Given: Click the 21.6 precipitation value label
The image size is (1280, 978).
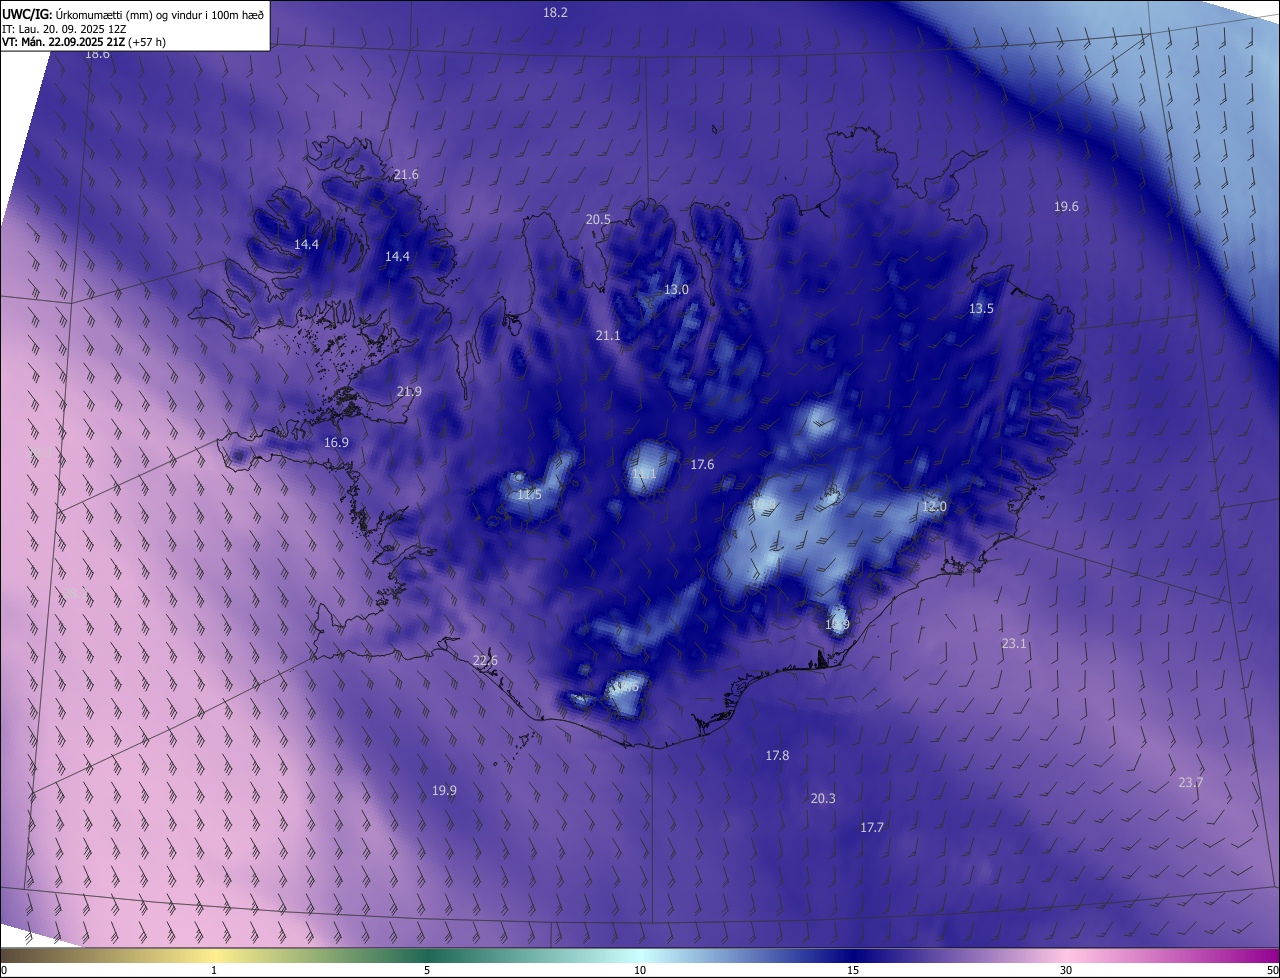Looking at the screenshot, I should coord(406,175).
